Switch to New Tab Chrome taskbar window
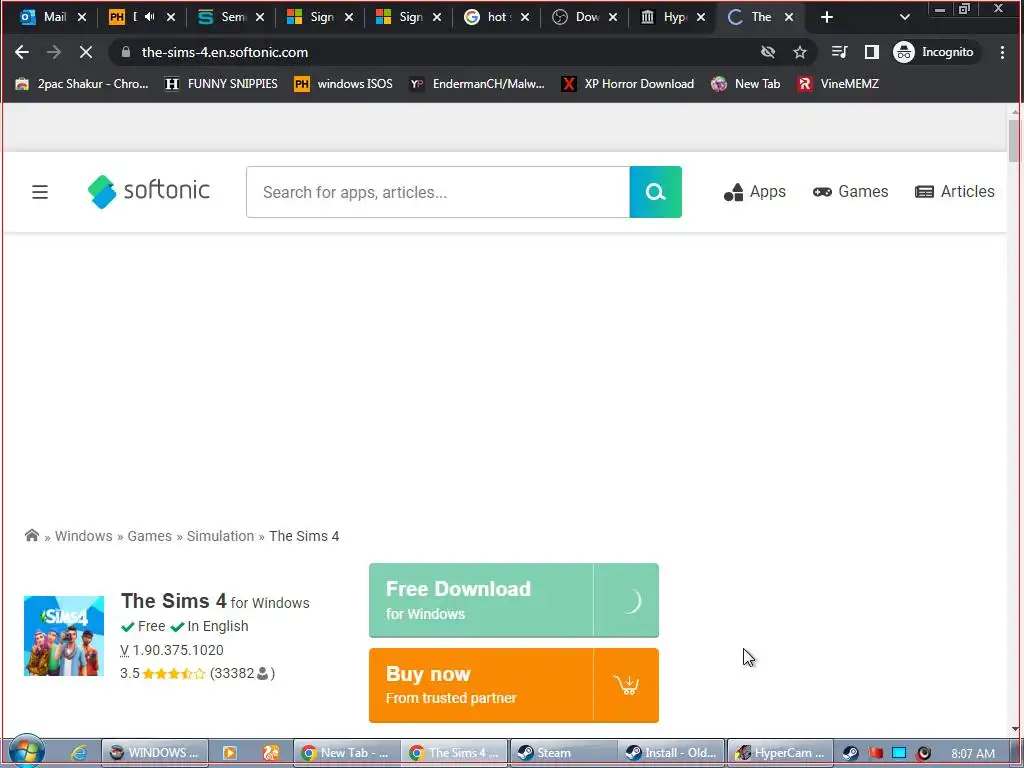This screenshot has height=768, width=1024. pos(346,752)
